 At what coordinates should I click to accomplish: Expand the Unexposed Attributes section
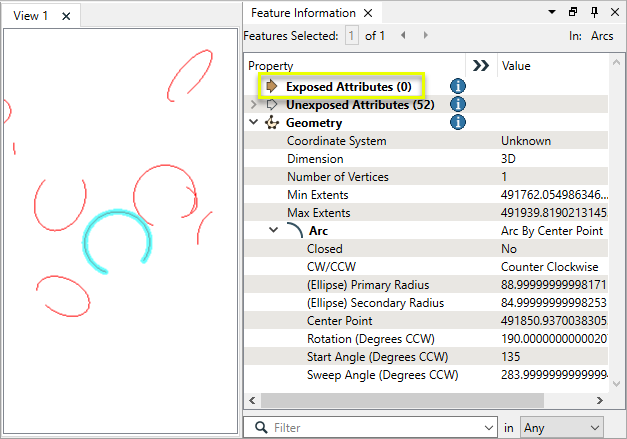coord(254,104)
